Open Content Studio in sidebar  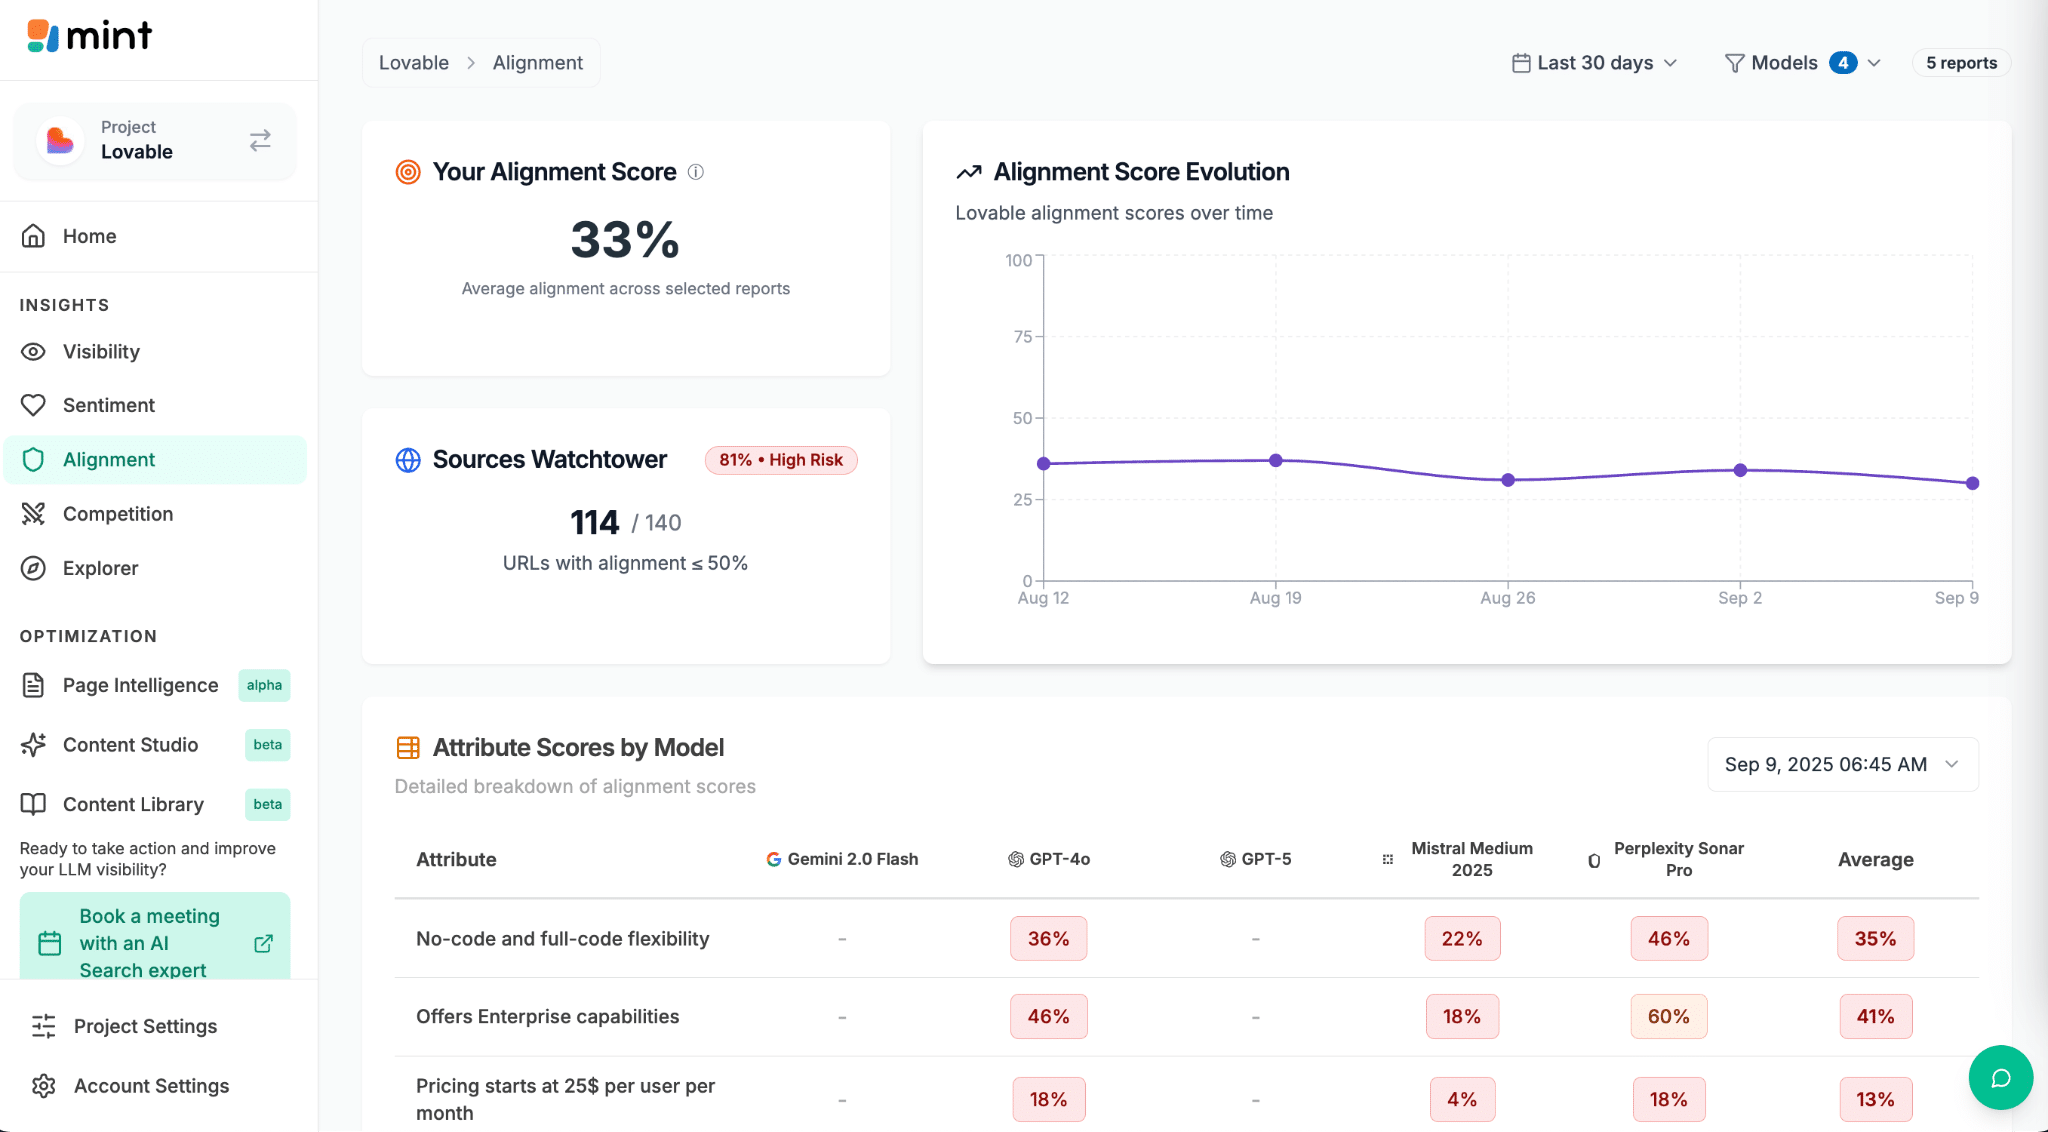[130, 745]
